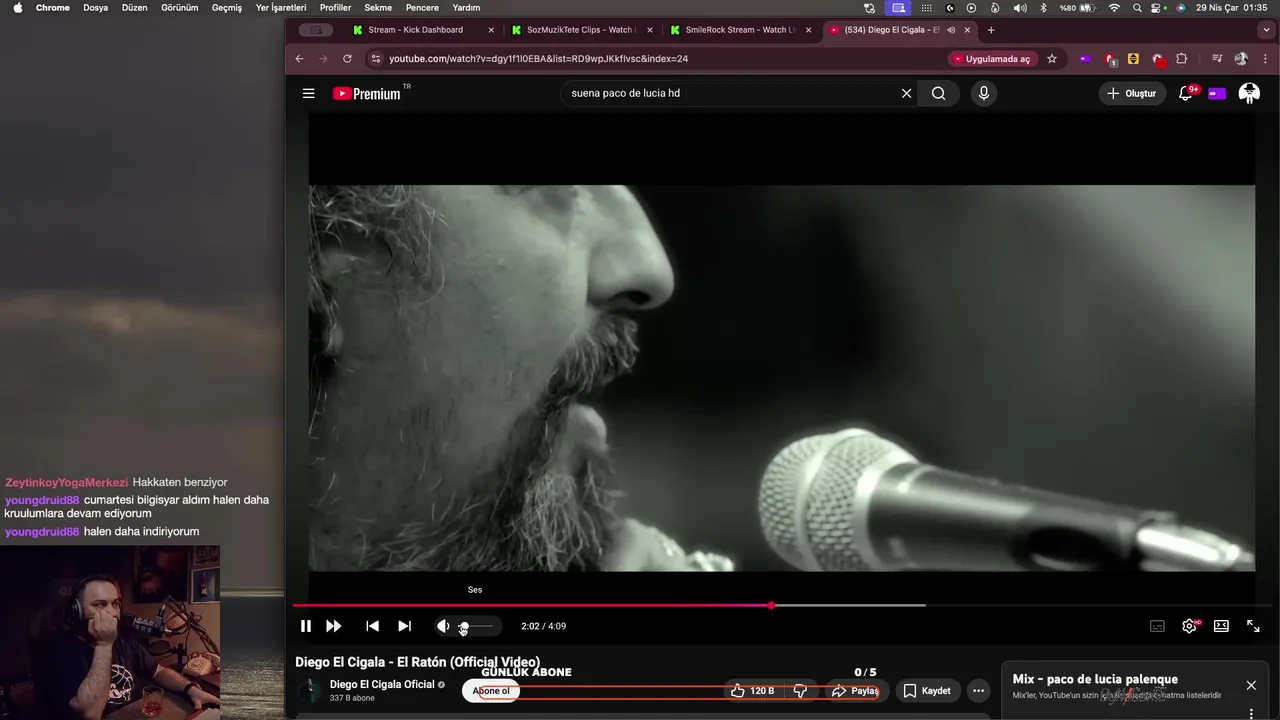Go back in Chrome
Viewport: 1280px width, 720px height.
(299, 59)
